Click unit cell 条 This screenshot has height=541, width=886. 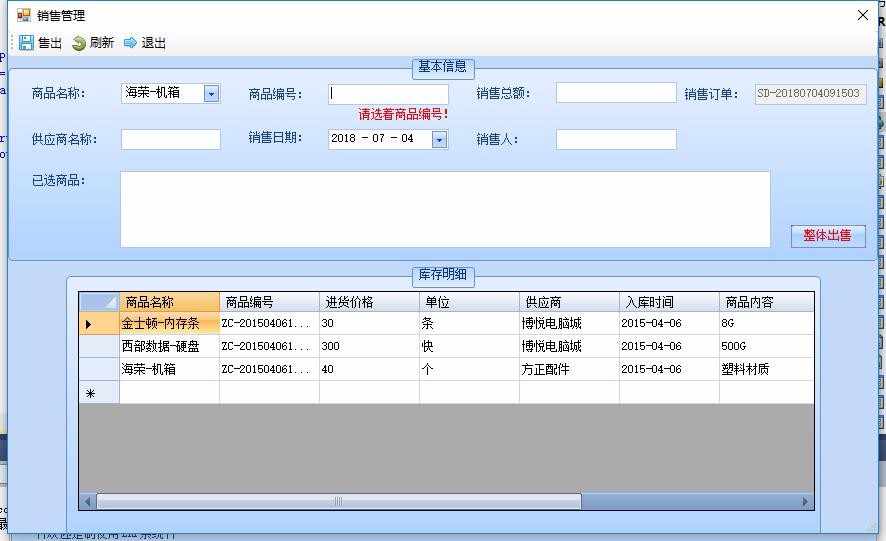(x=470, y=323)
